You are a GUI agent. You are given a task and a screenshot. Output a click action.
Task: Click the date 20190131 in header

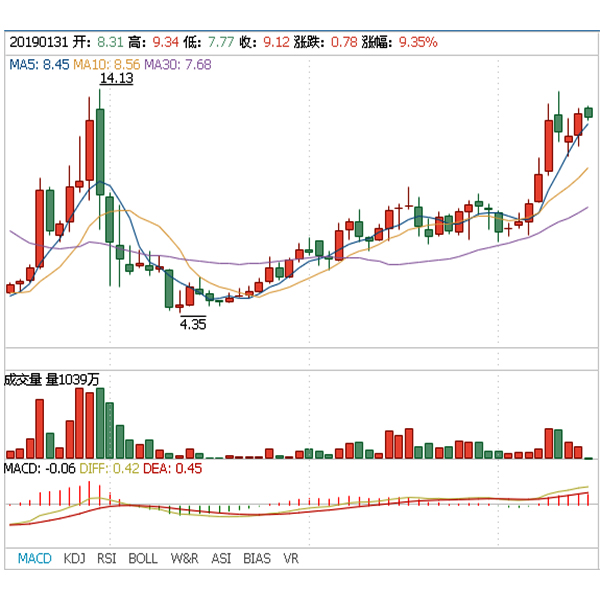(39, 43)
